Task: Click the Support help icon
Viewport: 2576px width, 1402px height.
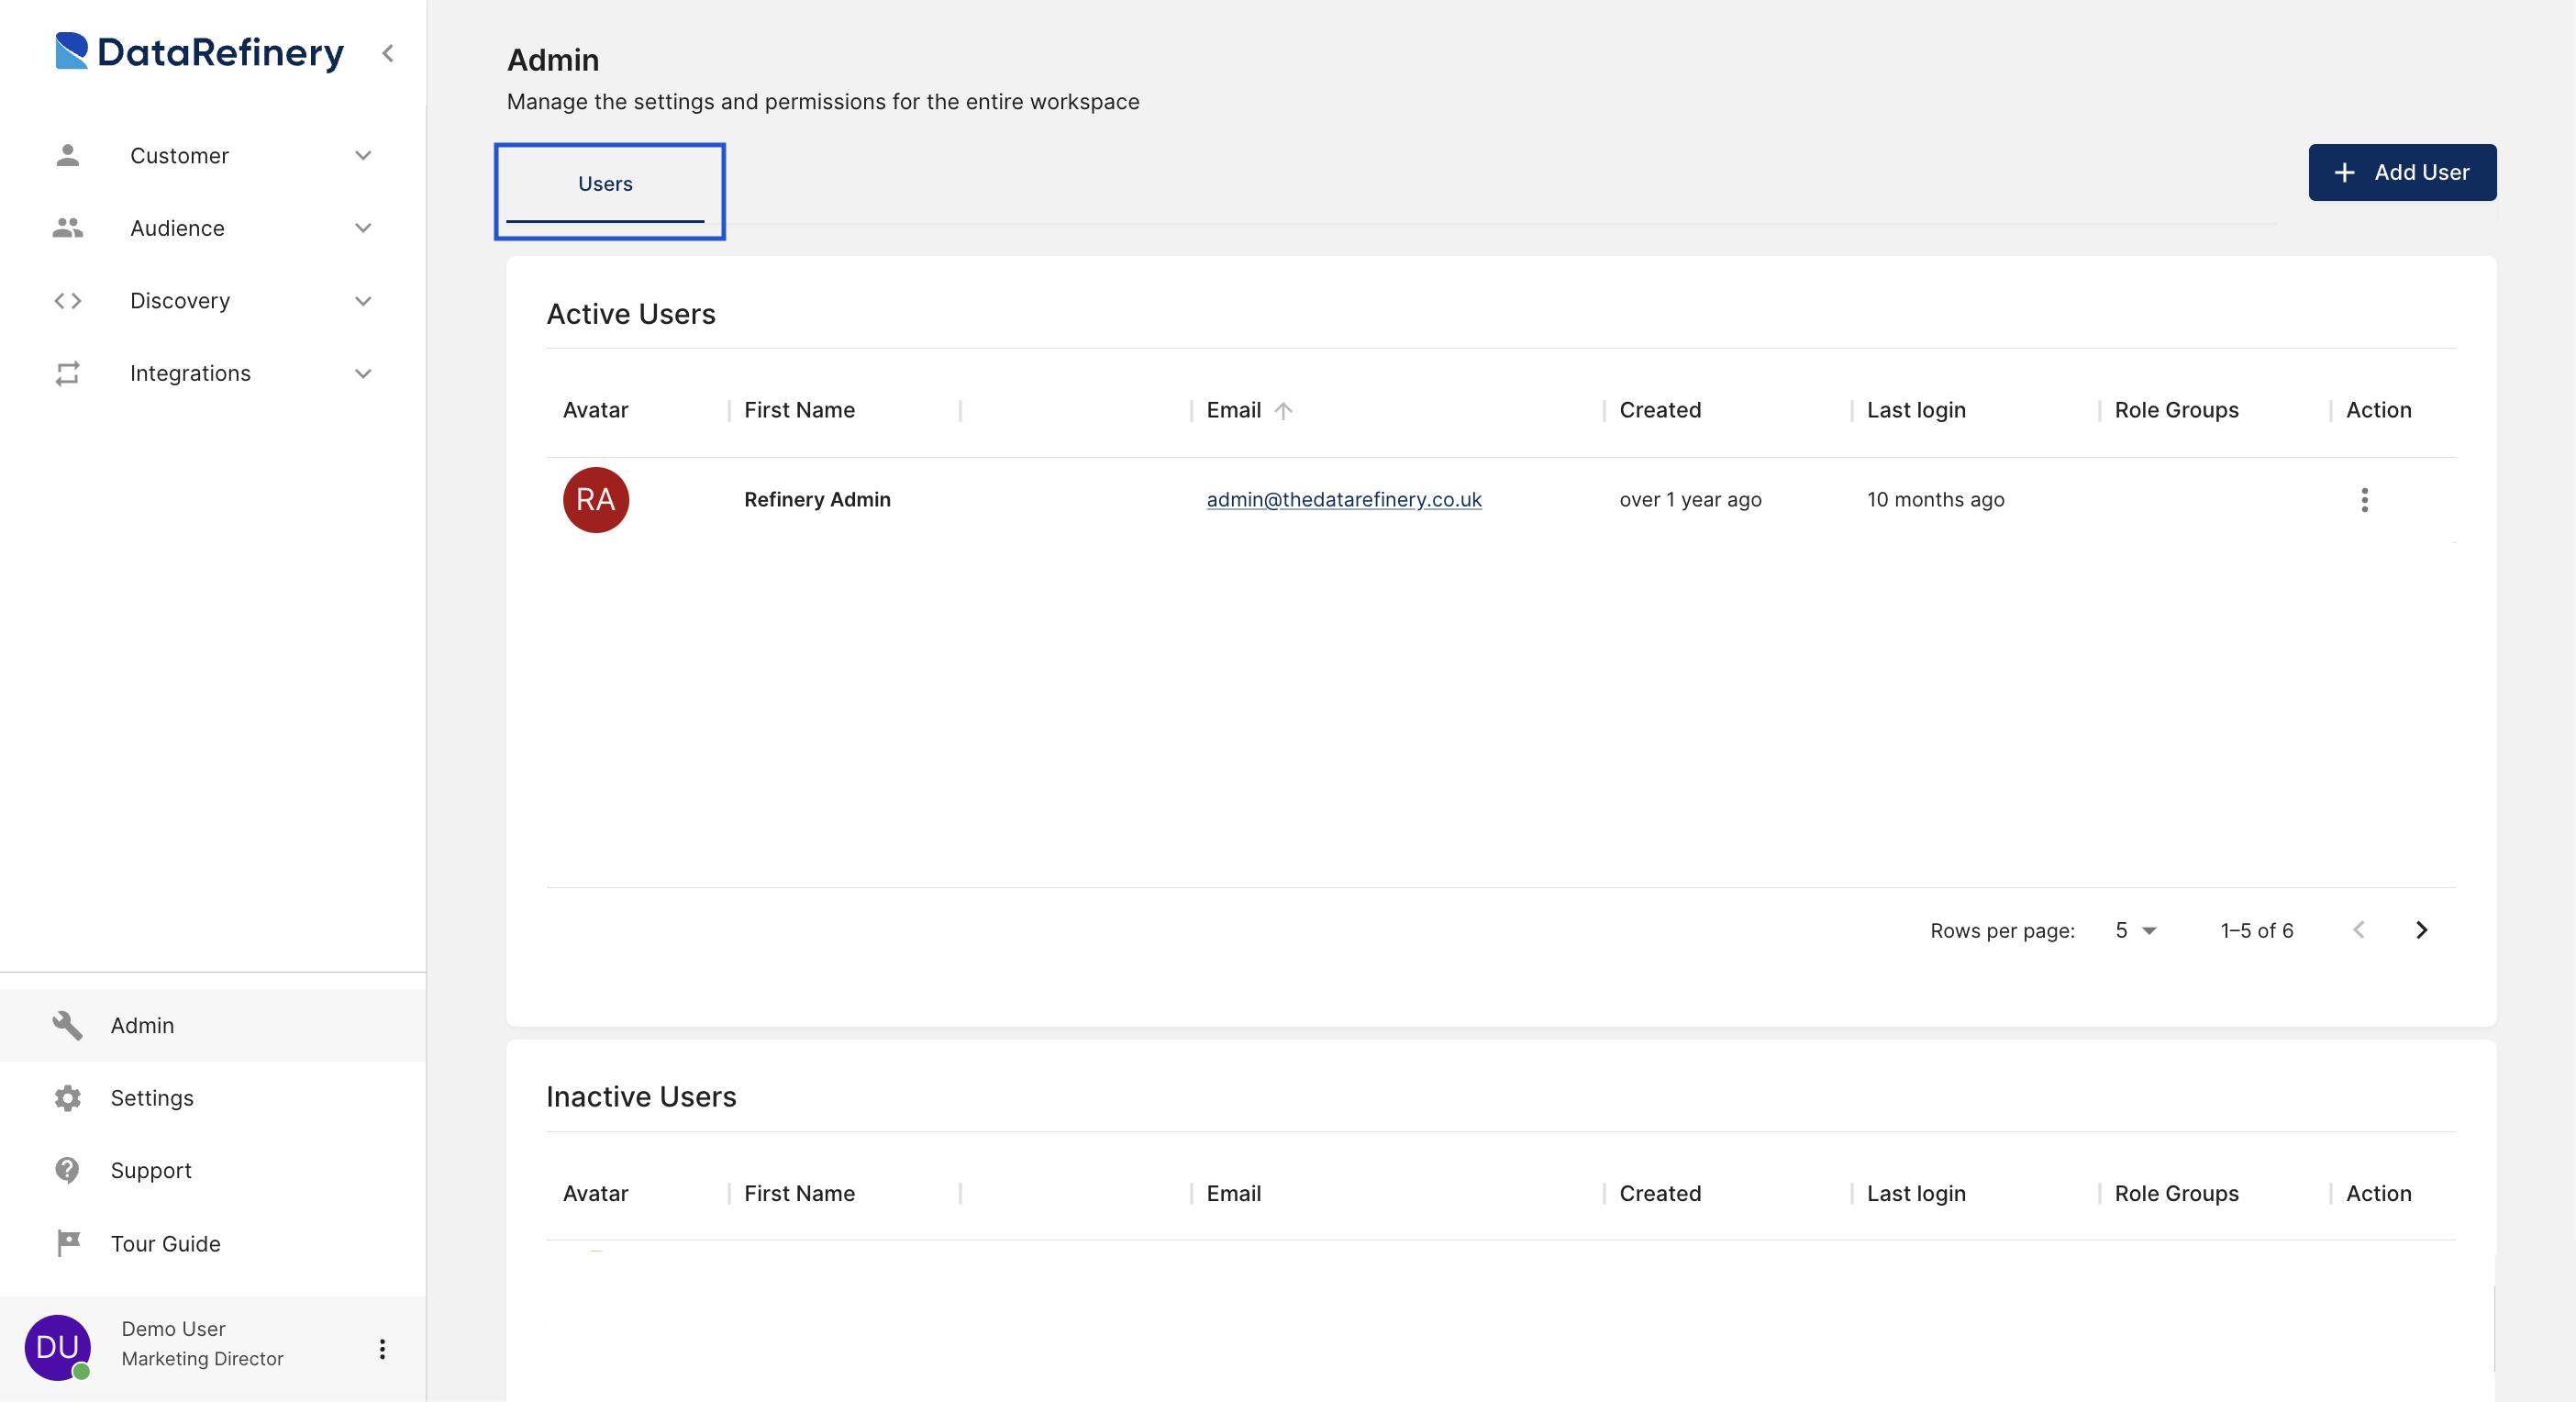Action: coord(67,1171)
